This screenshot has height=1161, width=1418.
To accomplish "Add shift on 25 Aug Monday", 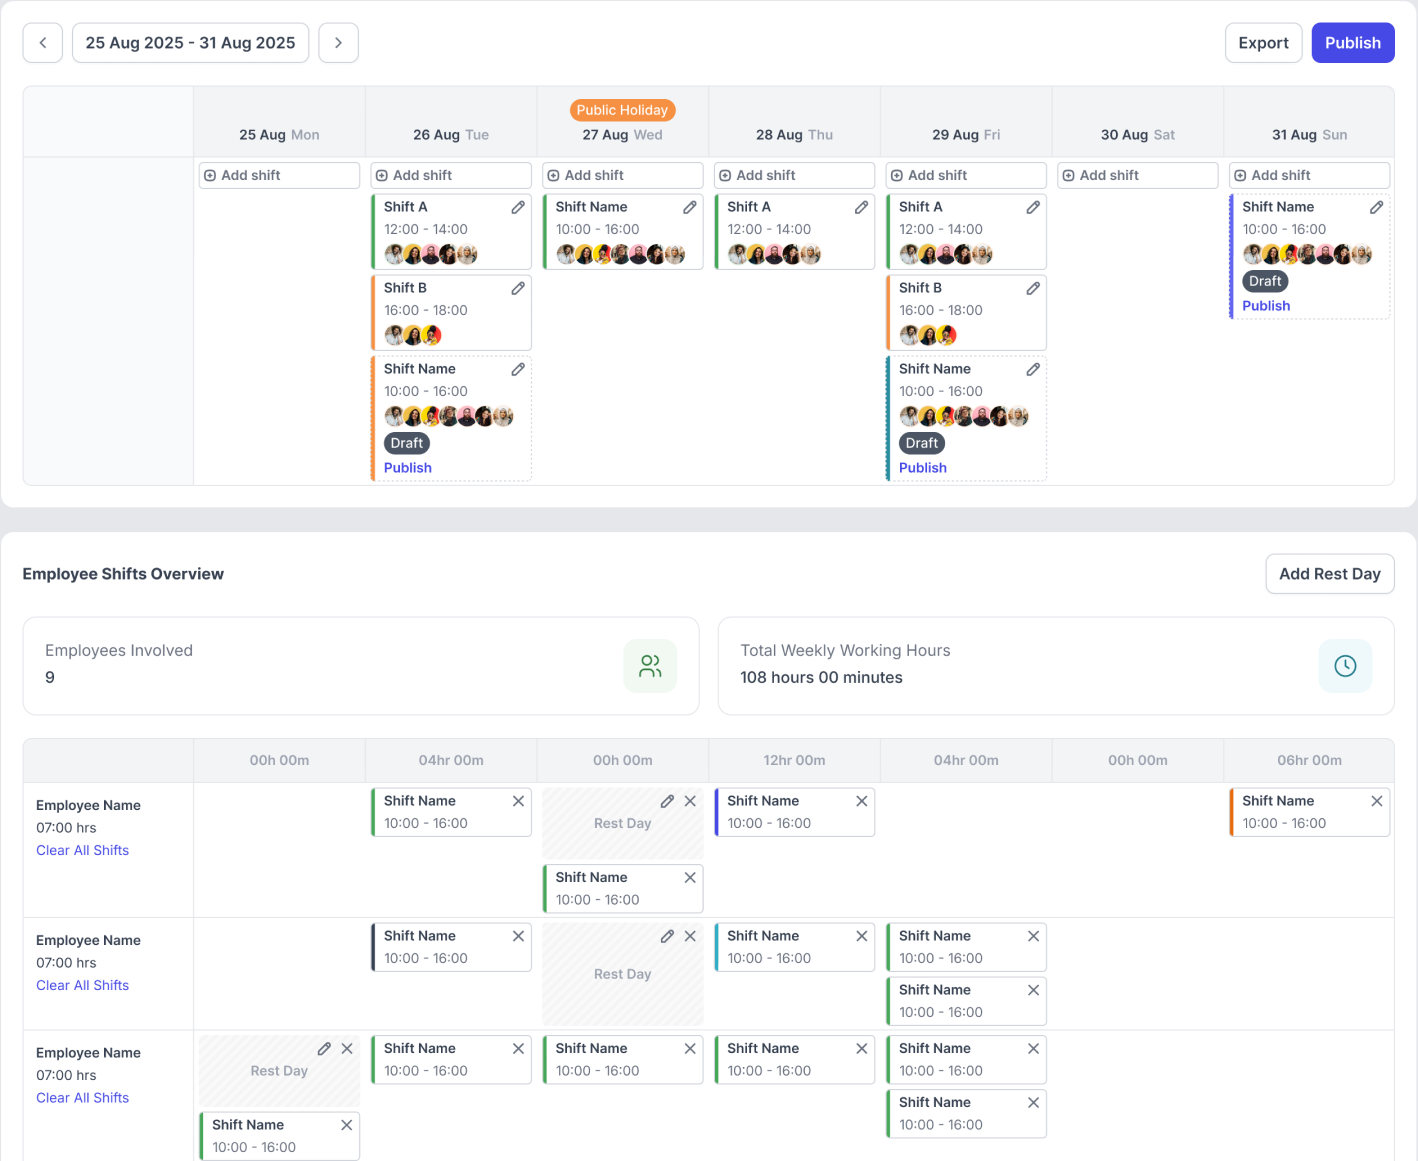I will pos(279,175).
